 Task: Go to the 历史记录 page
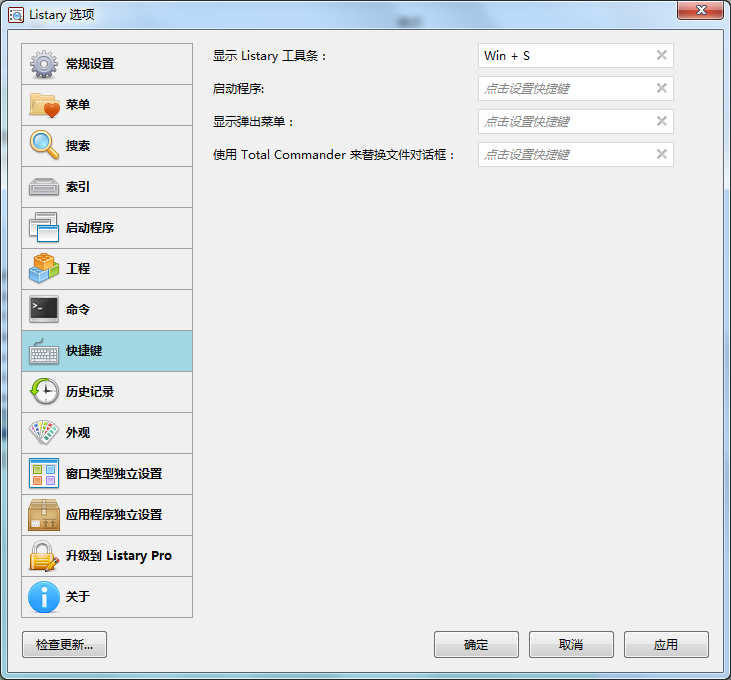coord(107,392)
